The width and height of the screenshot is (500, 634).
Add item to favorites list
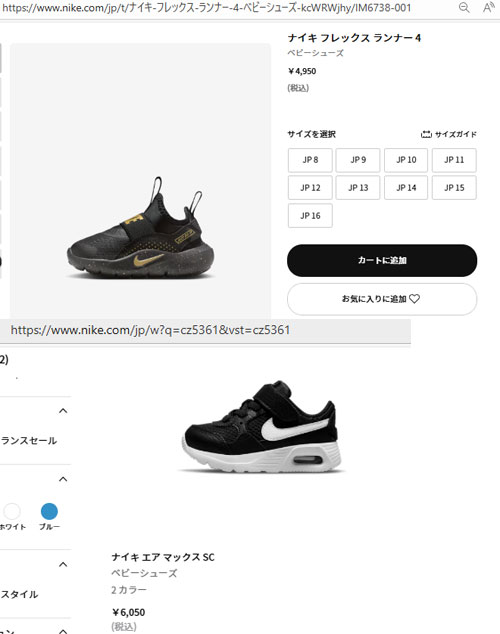point(382,299)
